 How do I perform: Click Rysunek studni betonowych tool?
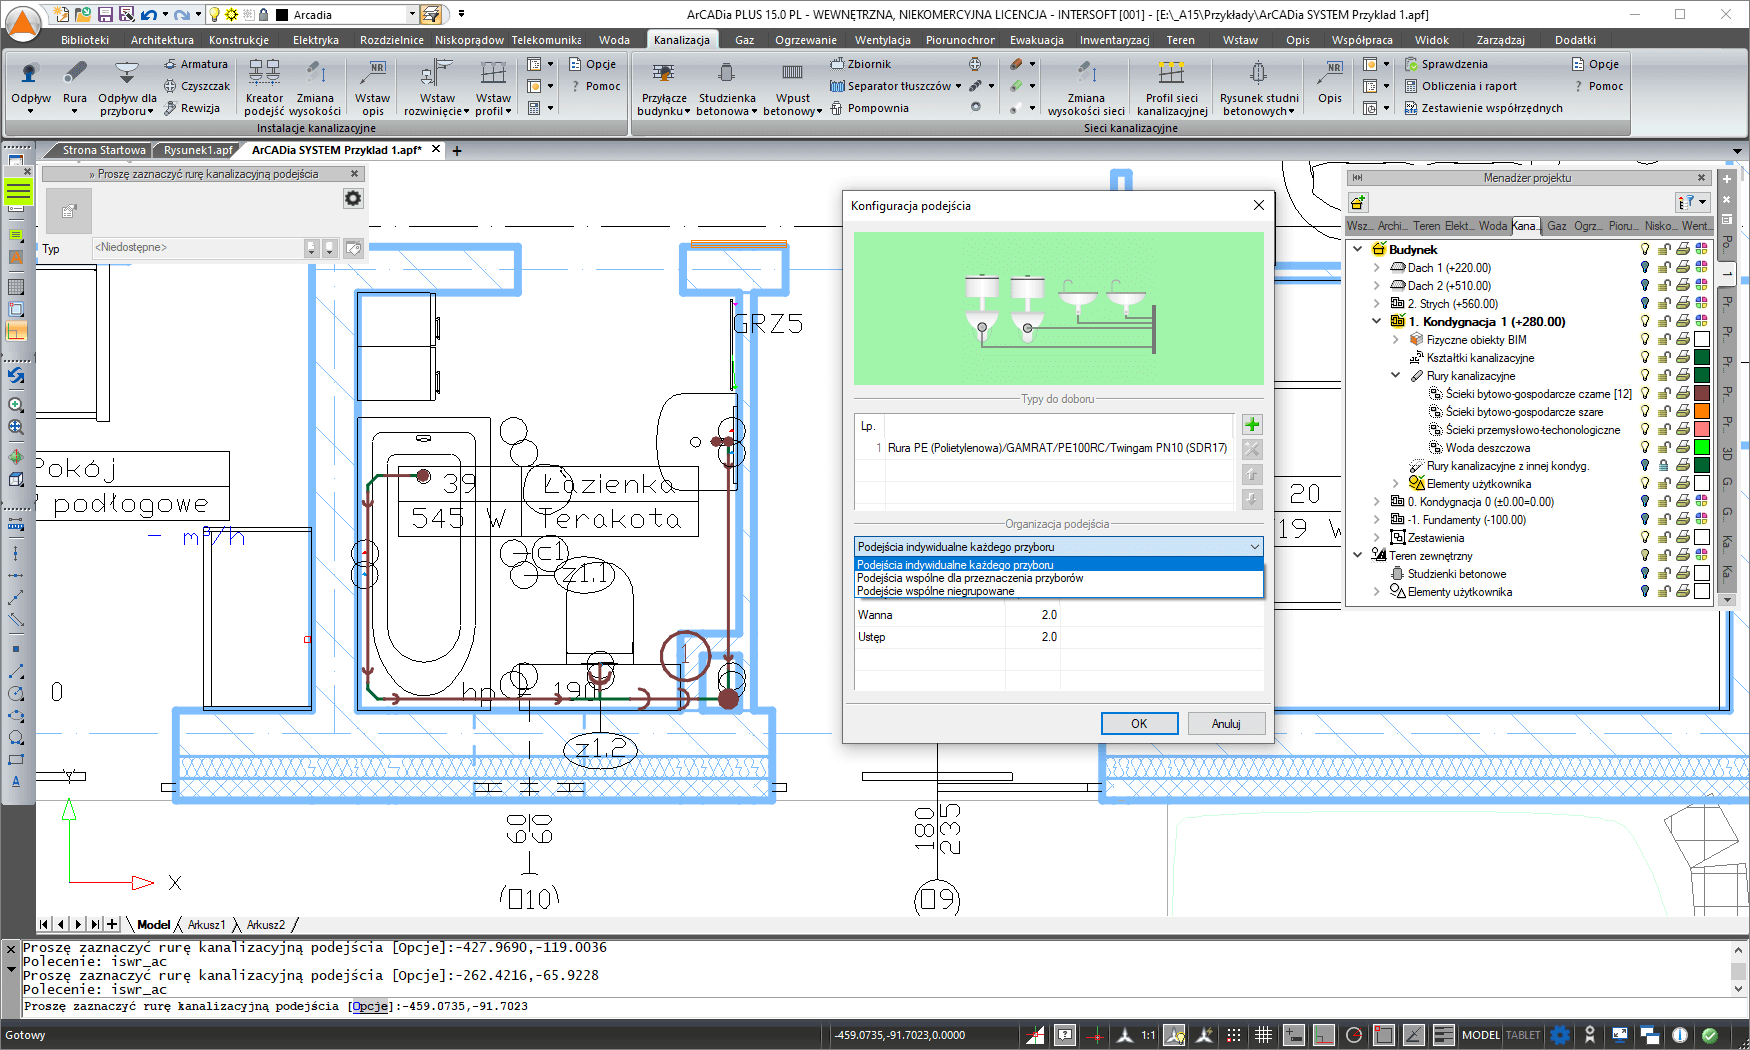[x=1259, y=87]
